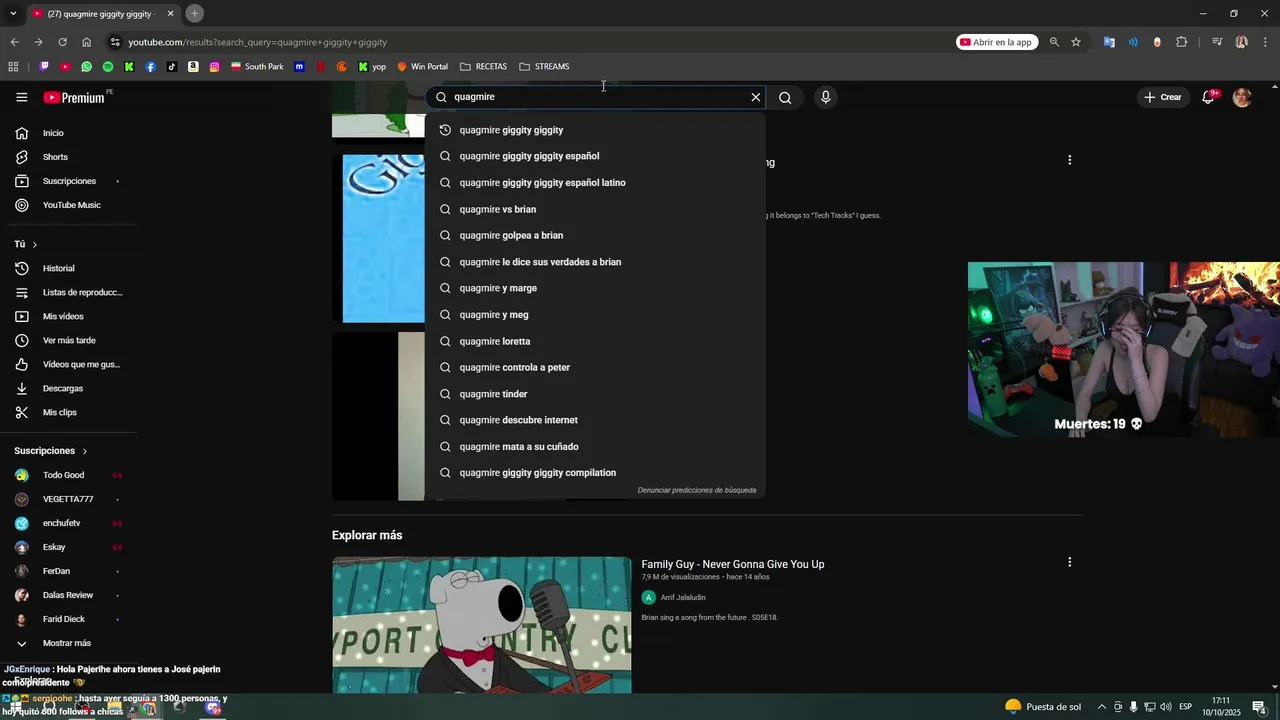The image size is (1280, 720).
Task: Expand Mostrar más subscriptions
Action: coord(69,643)
